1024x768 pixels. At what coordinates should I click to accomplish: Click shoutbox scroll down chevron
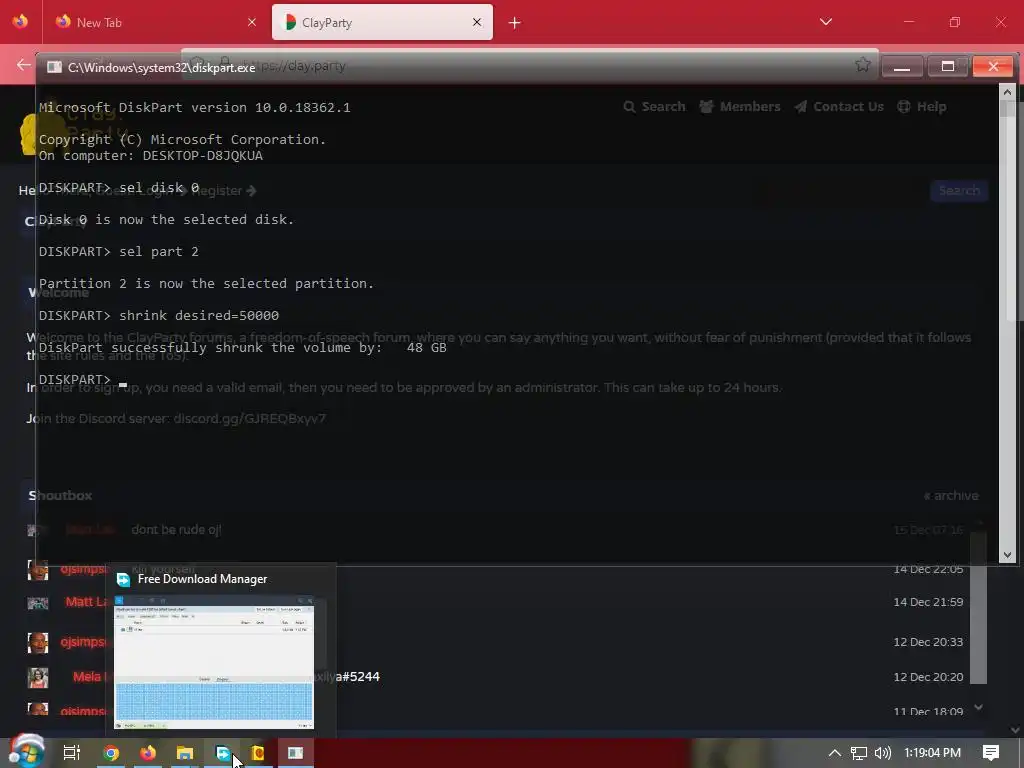coord(978,707)
